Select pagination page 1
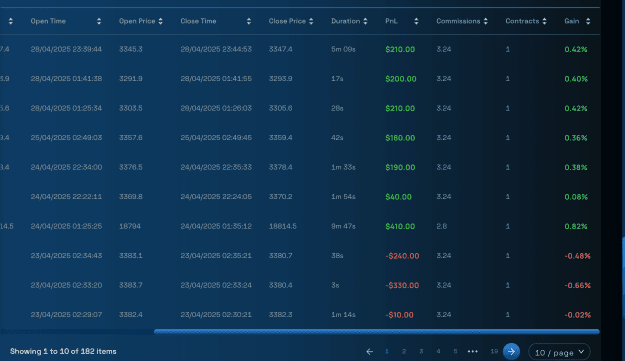This screenshot has width=625, height=361. (387, 351)
